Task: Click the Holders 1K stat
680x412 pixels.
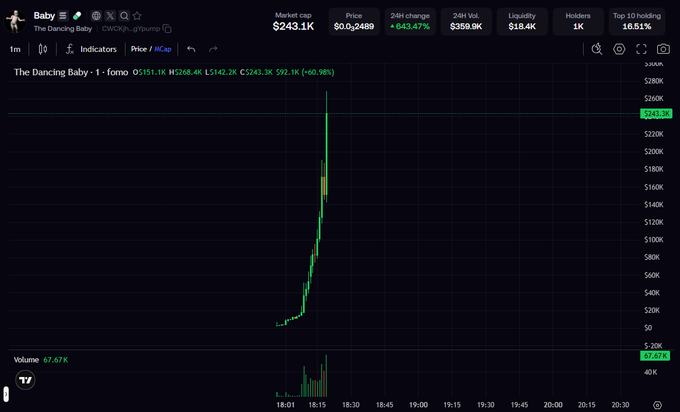Action: tap(578, 21)
